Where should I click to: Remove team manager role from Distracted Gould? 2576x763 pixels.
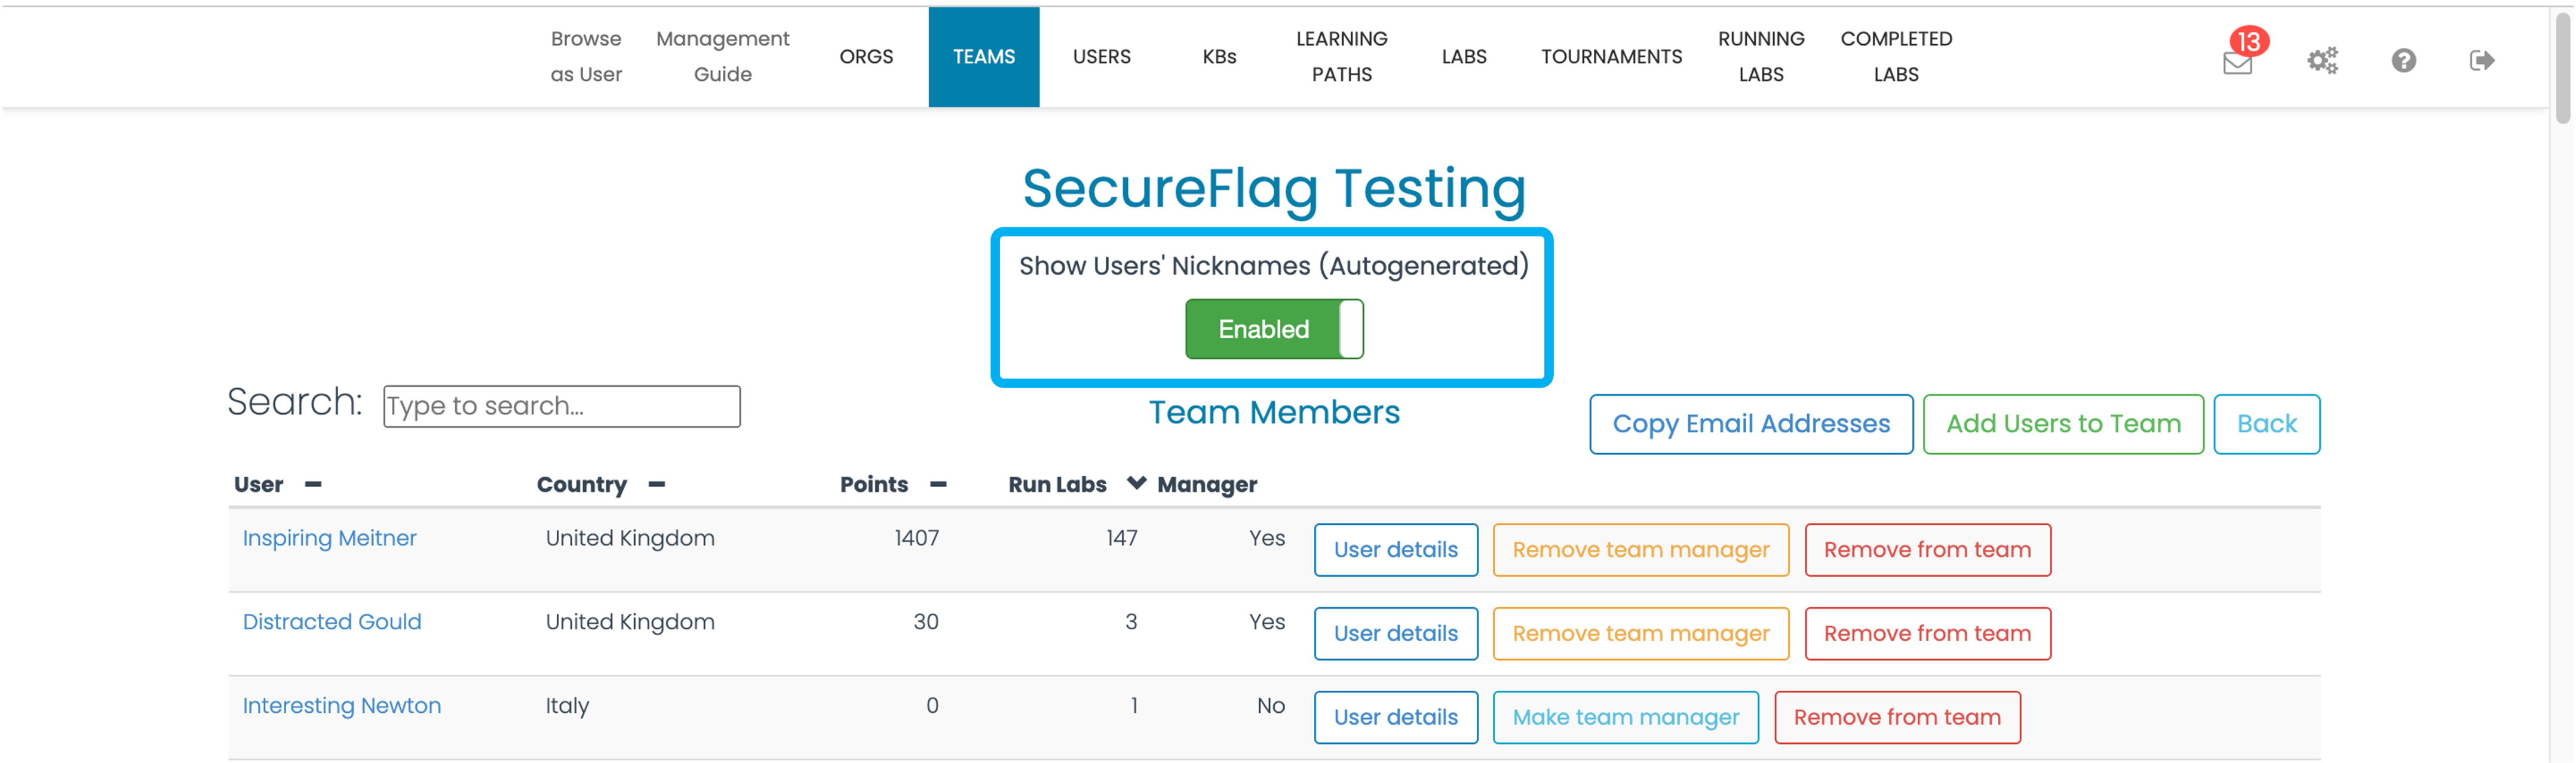[1641, 634]
